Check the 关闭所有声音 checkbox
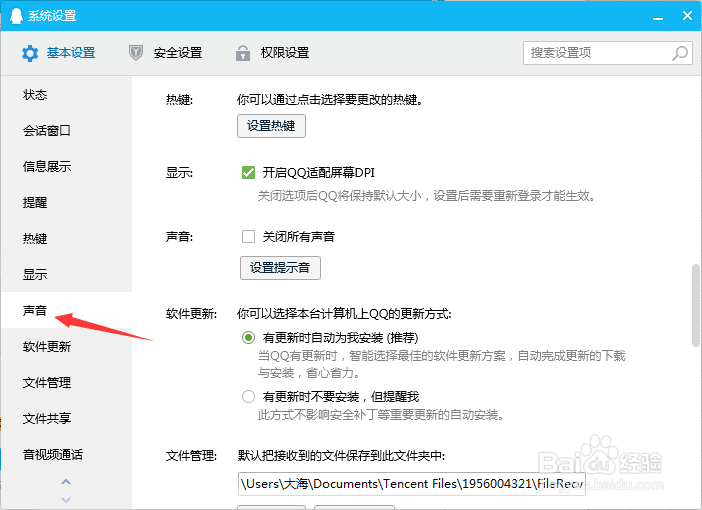This screenshot has height=510, width=702. pyautogui.click(x=248, y=236)
